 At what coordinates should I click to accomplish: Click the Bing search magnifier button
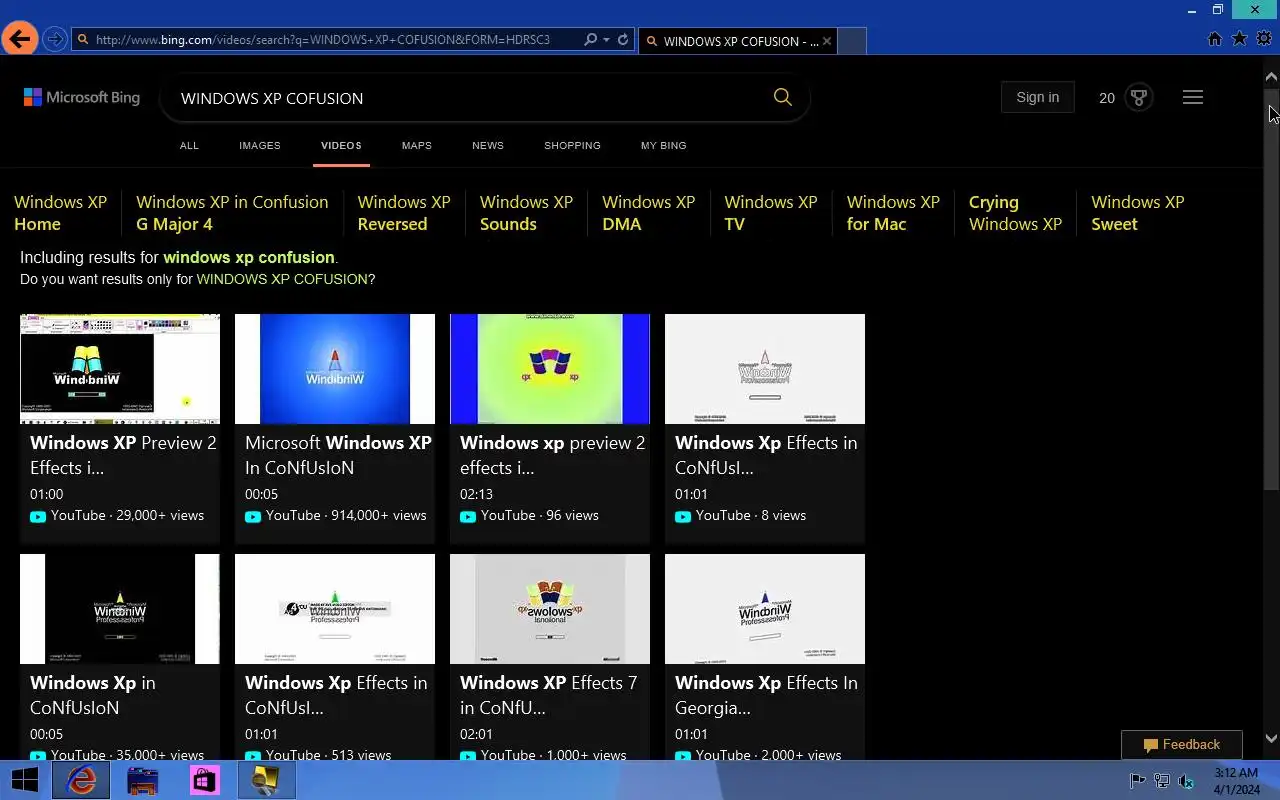[783, 97]
